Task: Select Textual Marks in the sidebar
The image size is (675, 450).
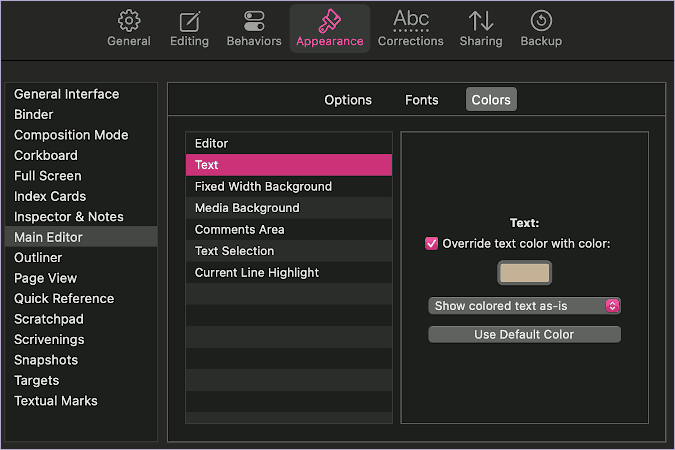Action: pyautogui.click(x=81, y=401)
